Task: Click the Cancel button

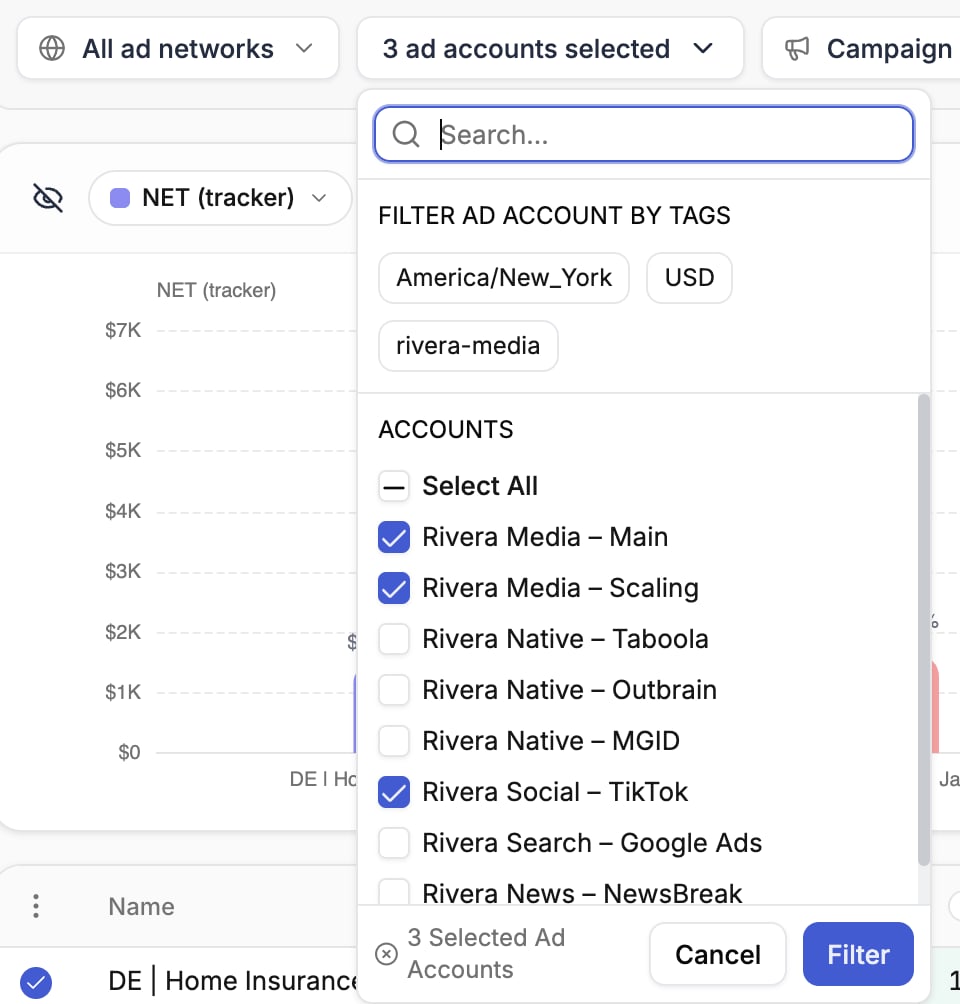Action: 718,954
